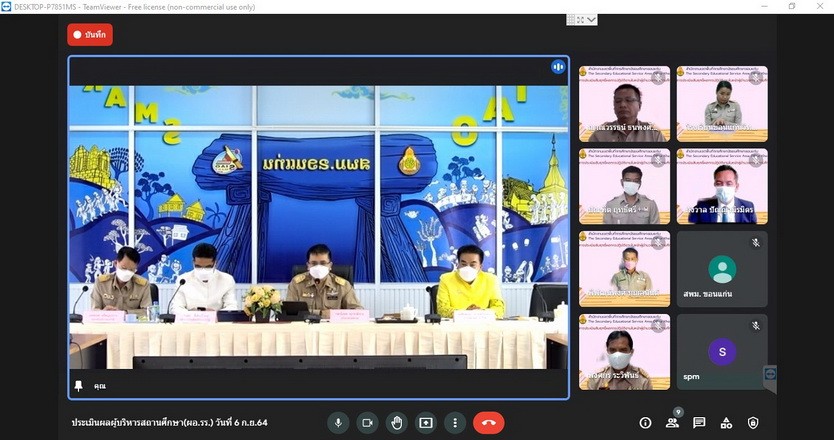Select the spm participant tile
834x440 pixels.
pos(721,352)
